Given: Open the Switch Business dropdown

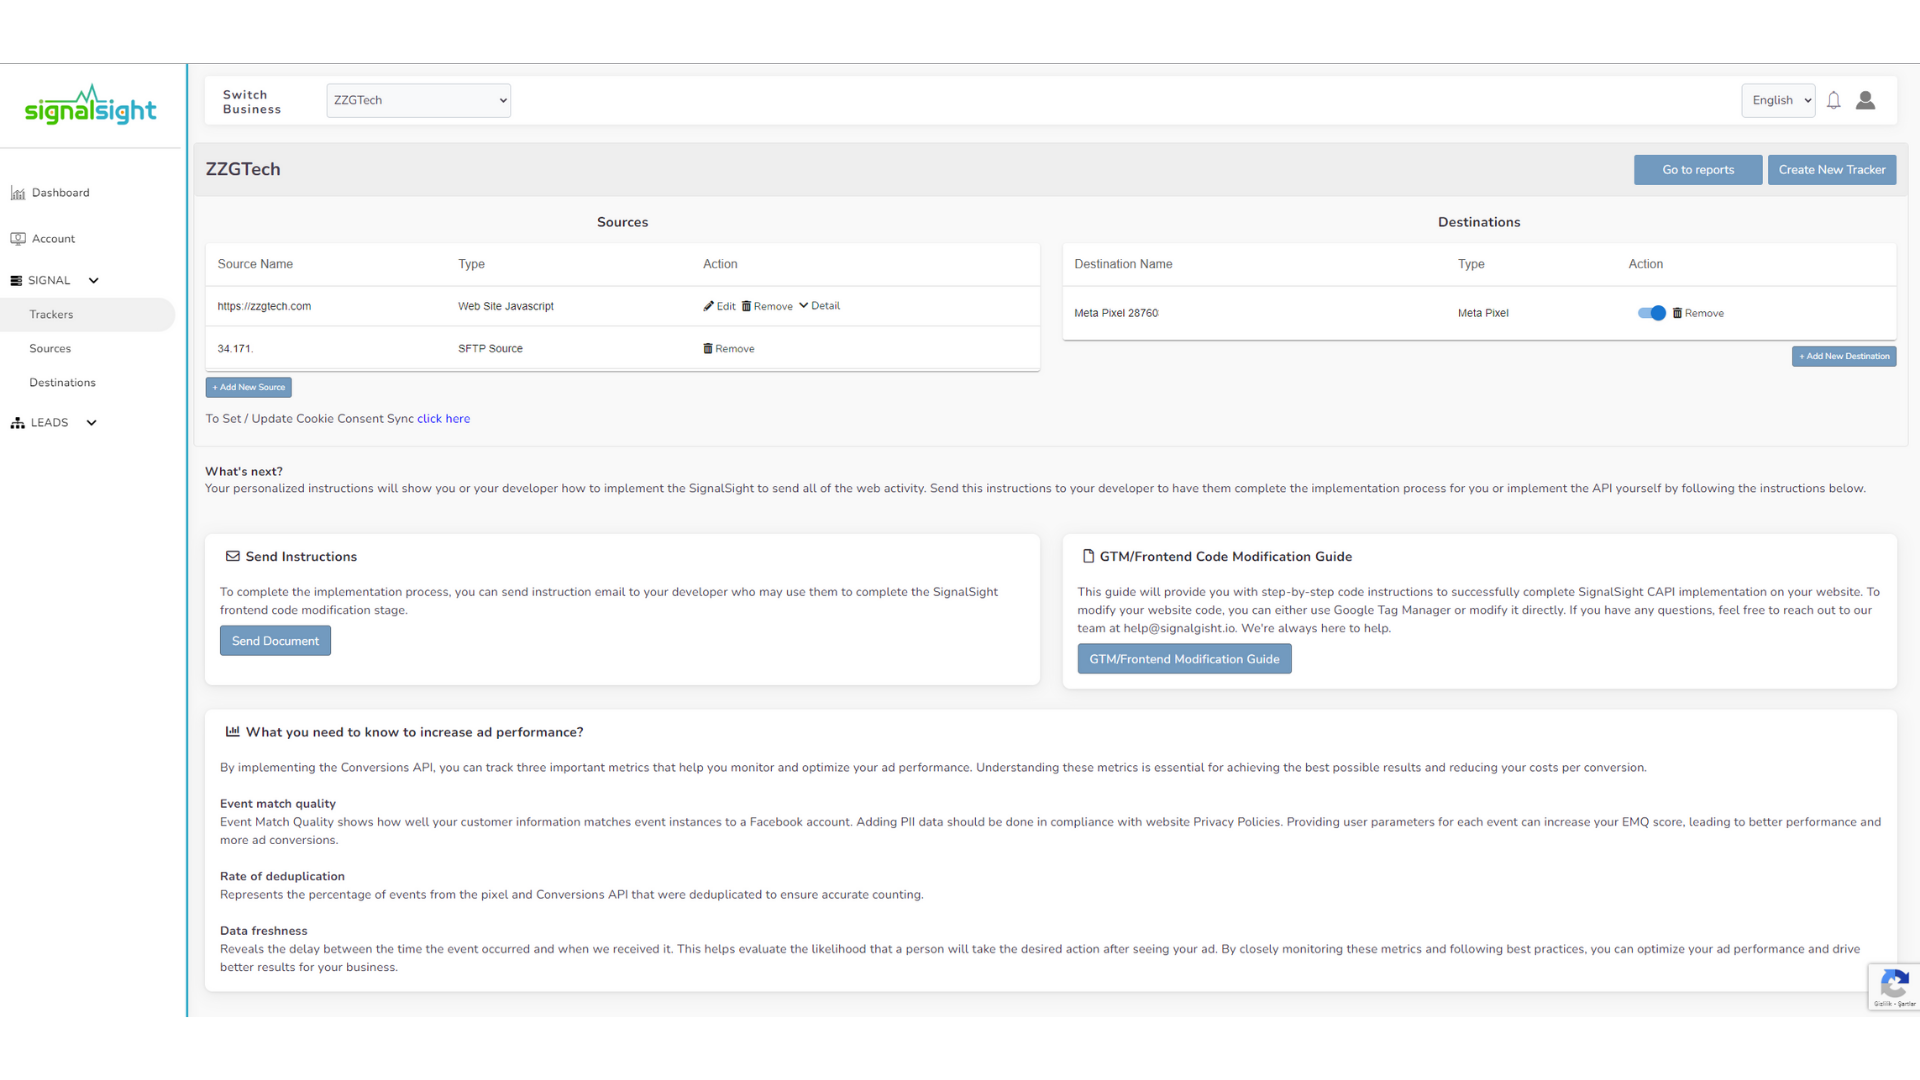Looking at the screenshot, I should pos(418,100).
